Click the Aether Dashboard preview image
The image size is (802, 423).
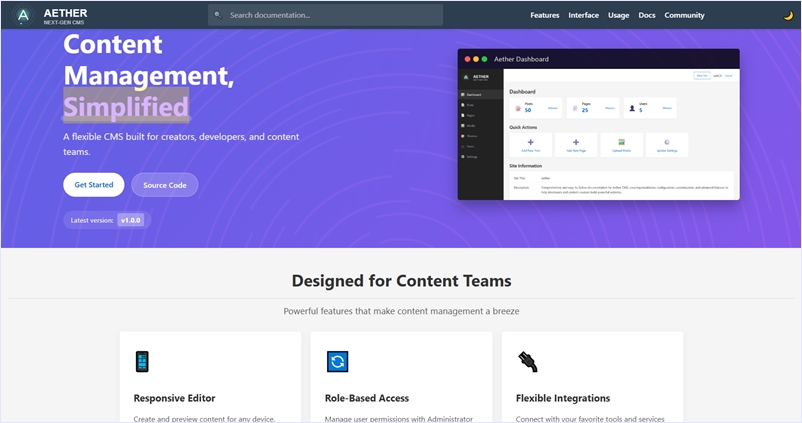(598, 125)
